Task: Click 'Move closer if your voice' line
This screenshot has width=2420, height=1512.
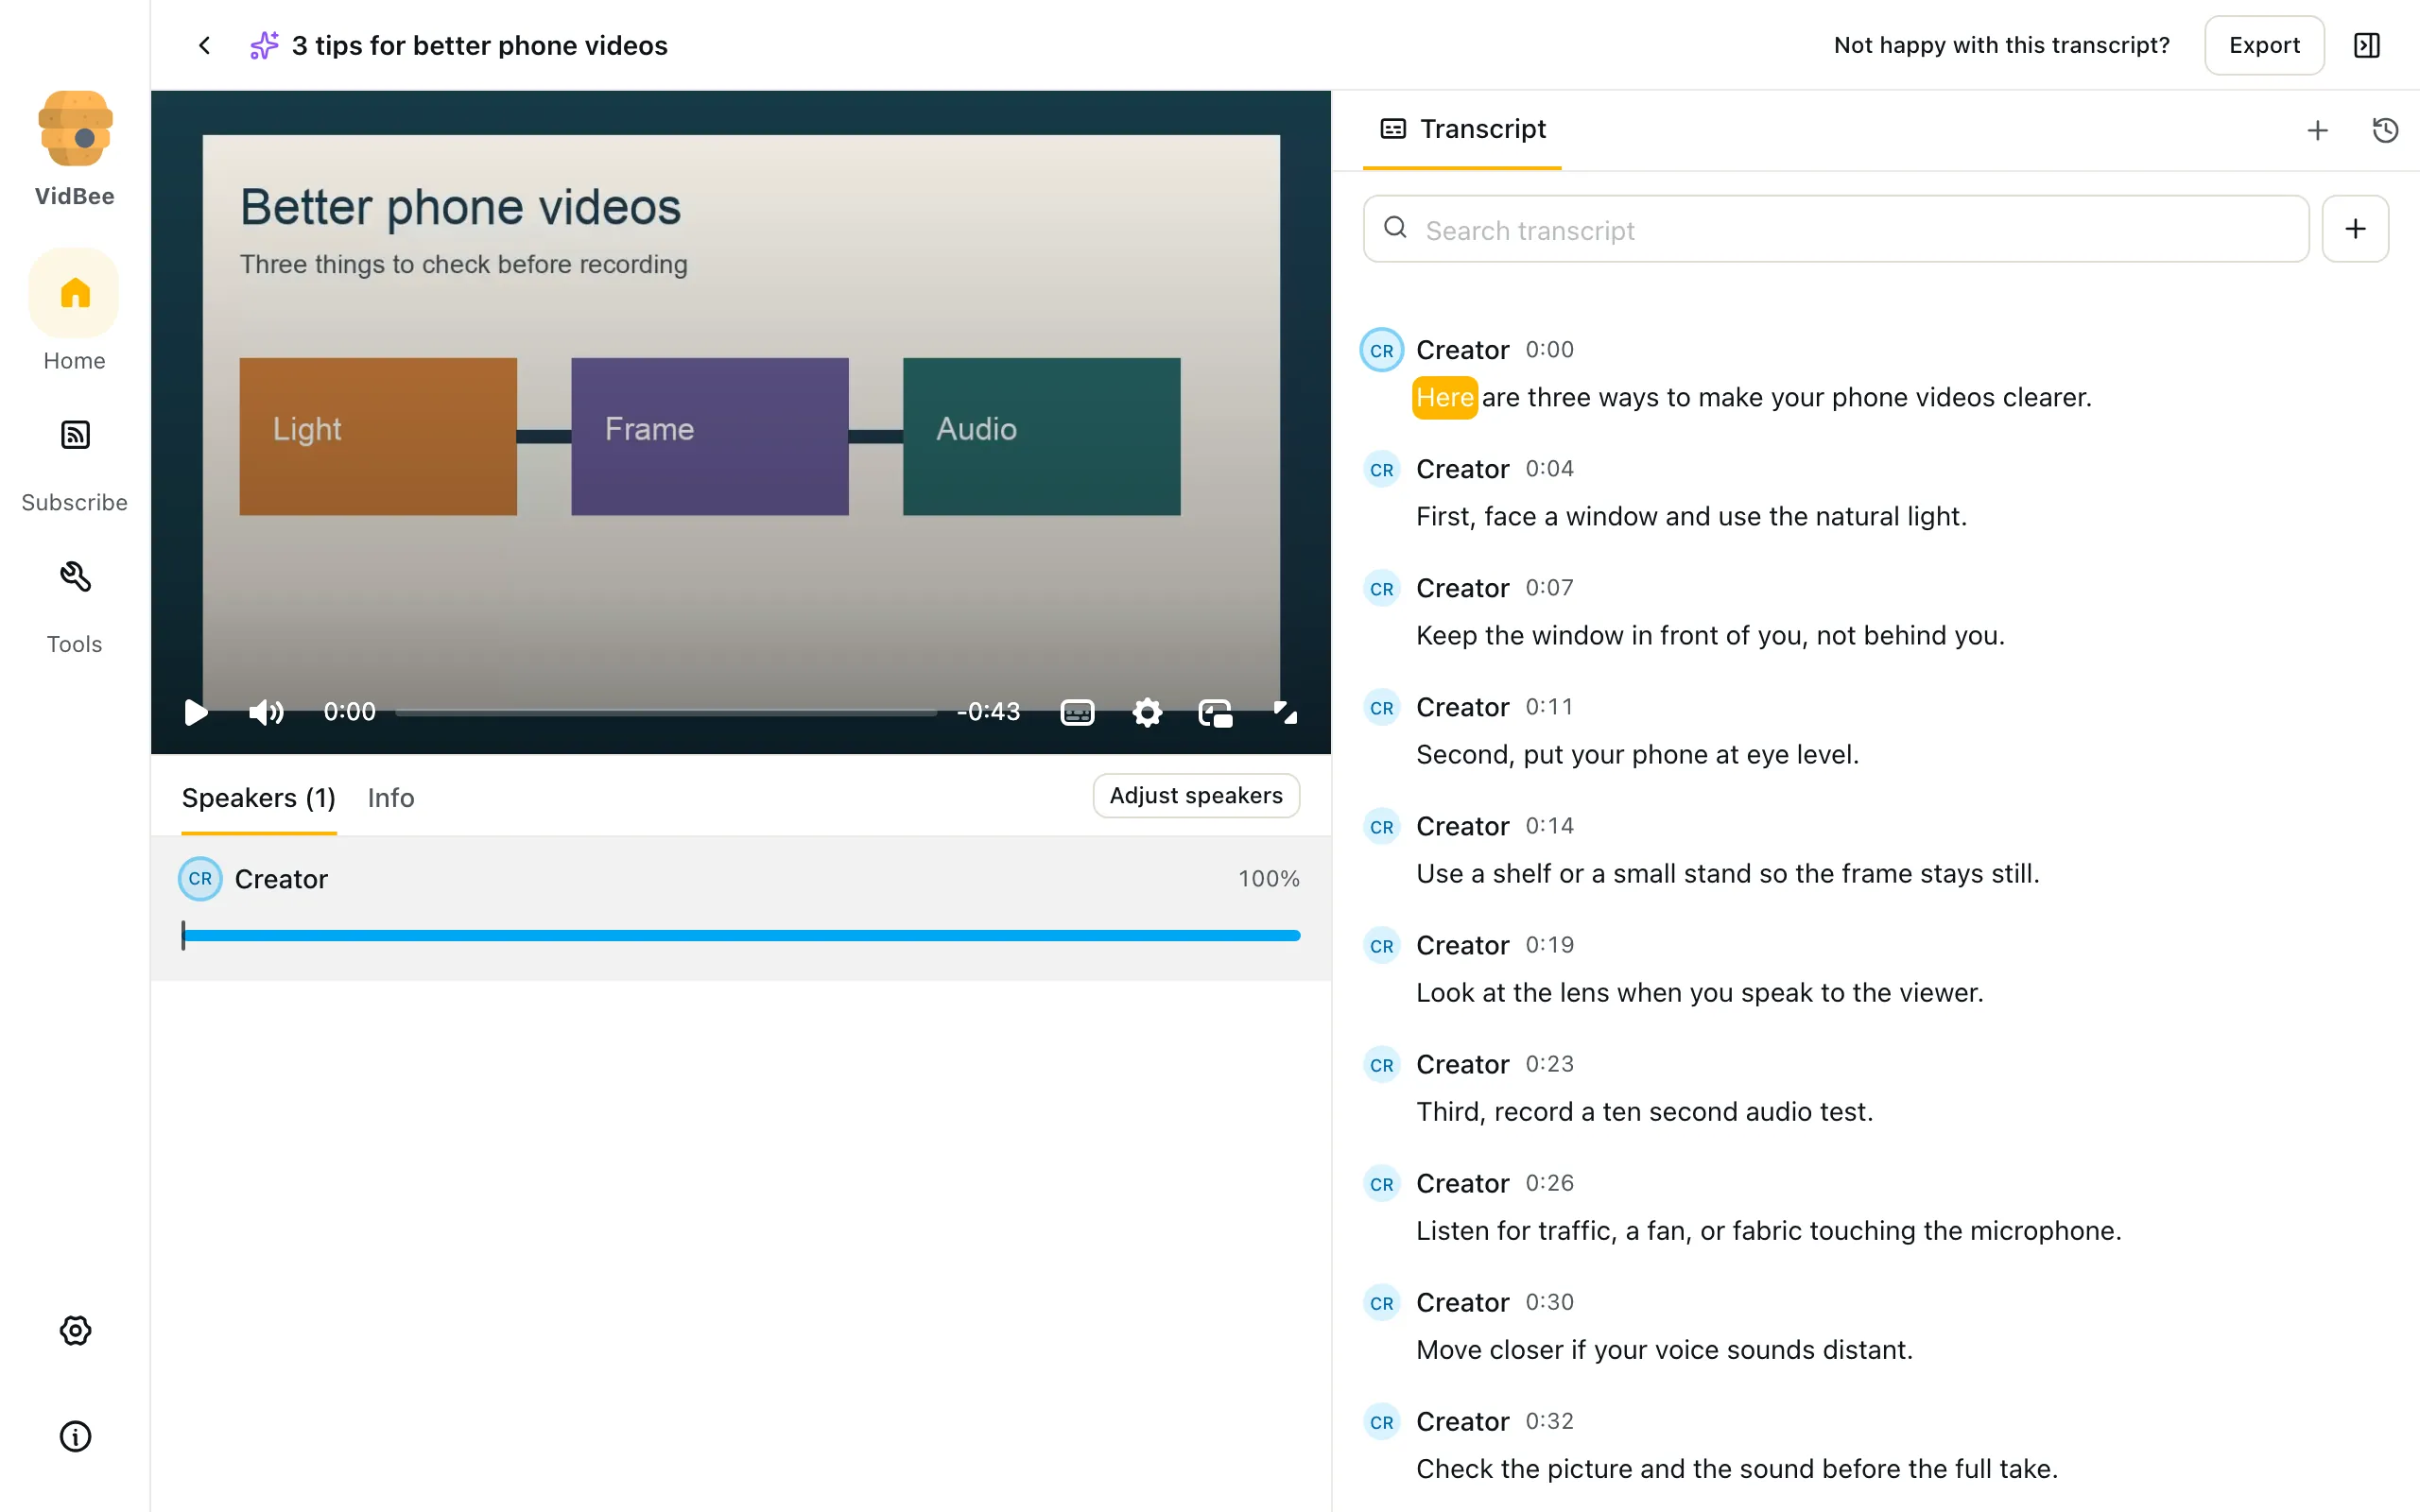Action: [x=1664, y=1350]
